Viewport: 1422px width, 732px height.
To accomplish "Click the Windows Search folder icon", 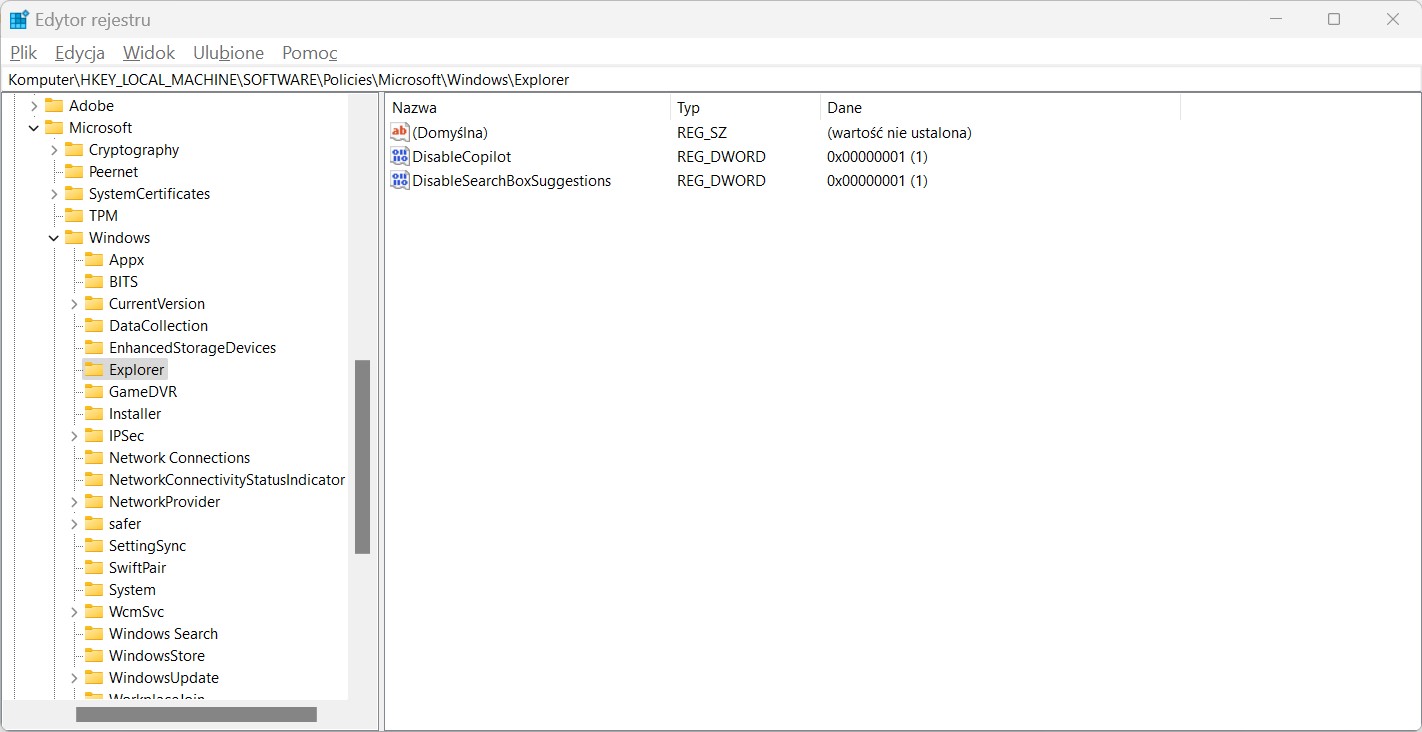I will click(94, 634).
